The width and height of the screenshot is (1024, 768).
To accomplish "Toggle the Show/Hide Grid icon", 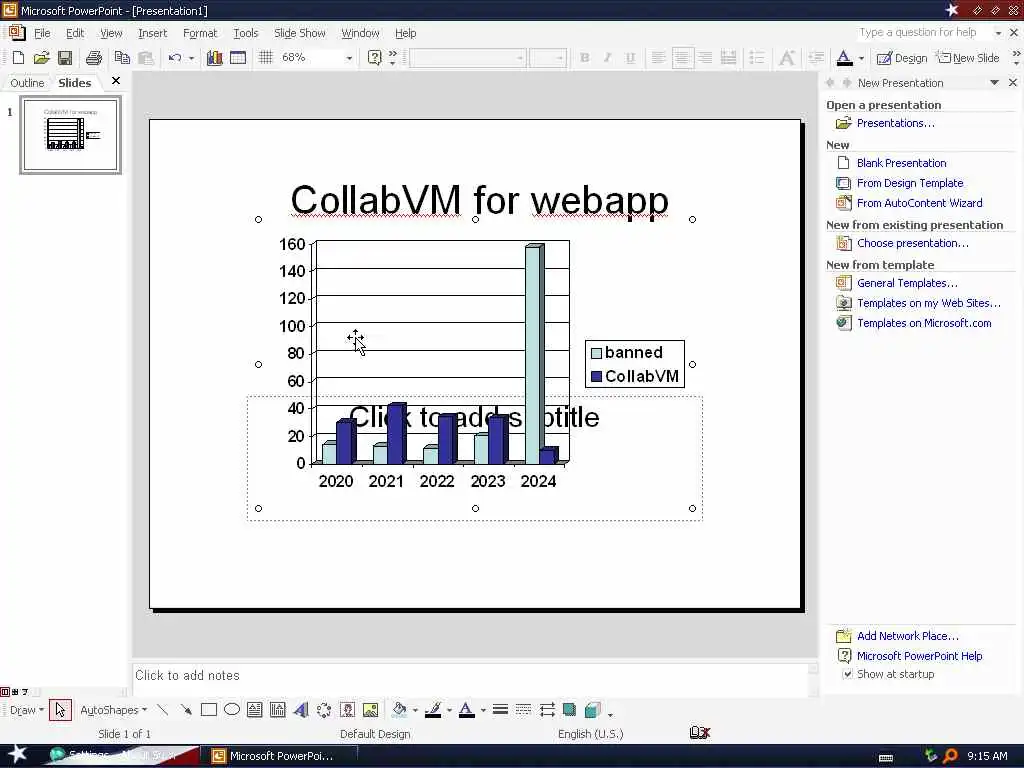I will coord(266,58).
